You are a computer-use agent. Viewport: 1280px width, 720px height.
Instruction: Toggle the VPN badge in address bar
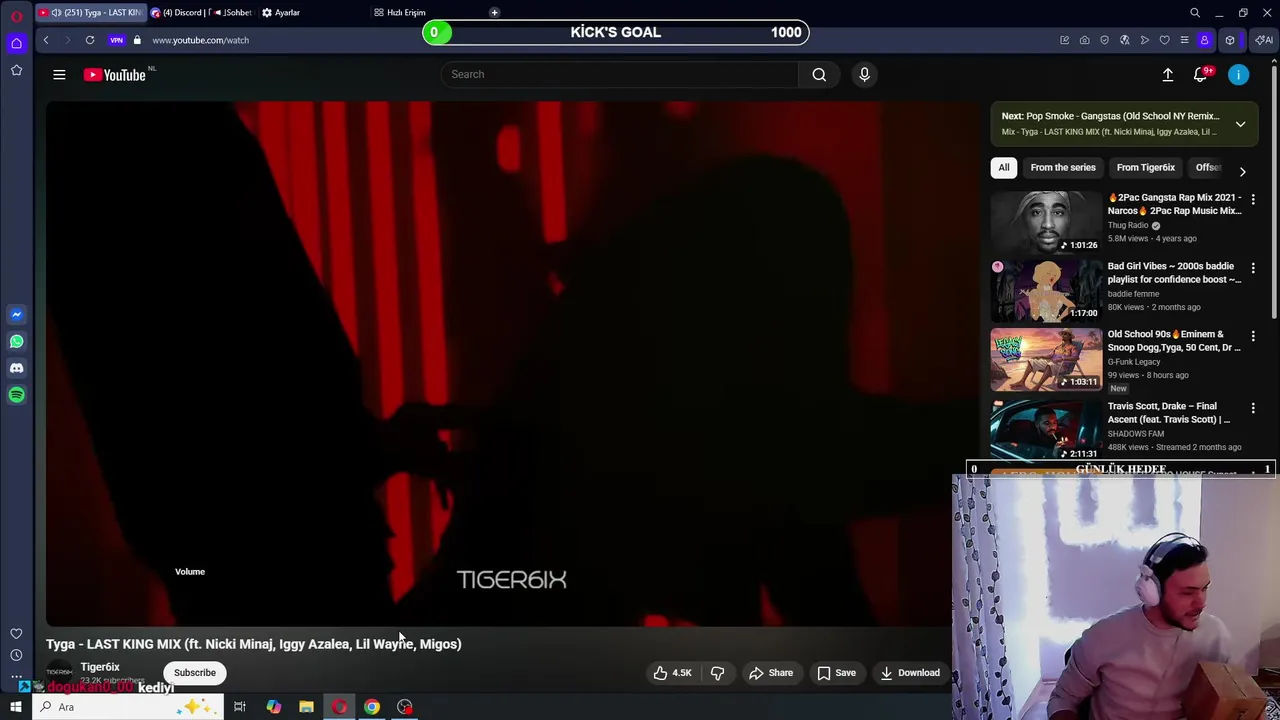click(117, 40)
